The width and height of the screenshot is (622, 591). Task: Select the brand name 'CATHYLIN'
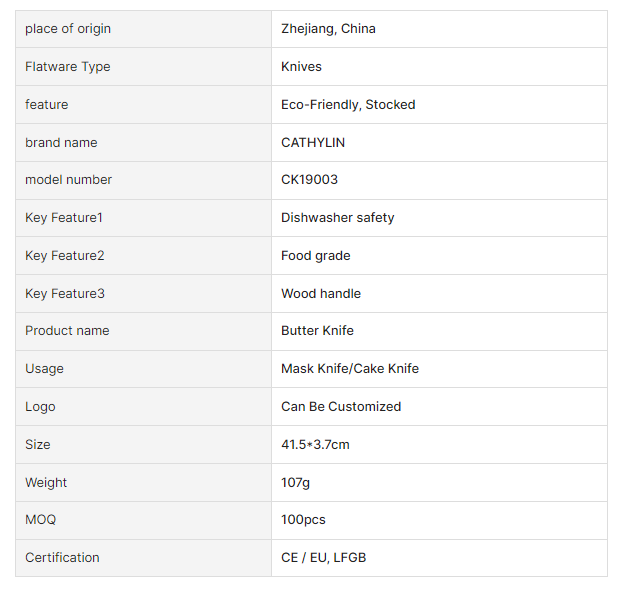[313, 143]
